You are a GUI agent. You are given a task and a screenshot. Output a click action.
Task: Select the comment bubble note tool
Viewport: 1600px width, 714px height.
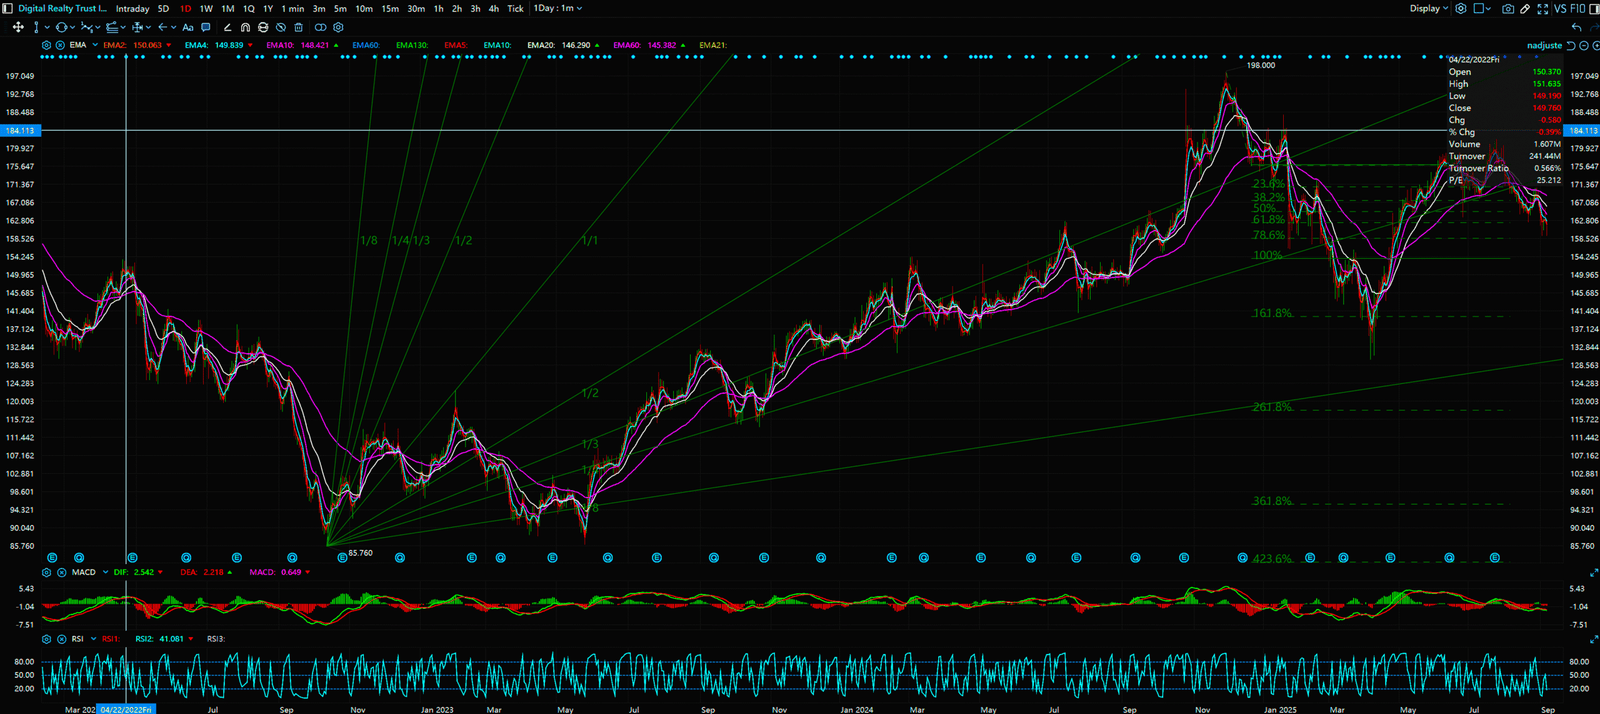coord(206,28)
